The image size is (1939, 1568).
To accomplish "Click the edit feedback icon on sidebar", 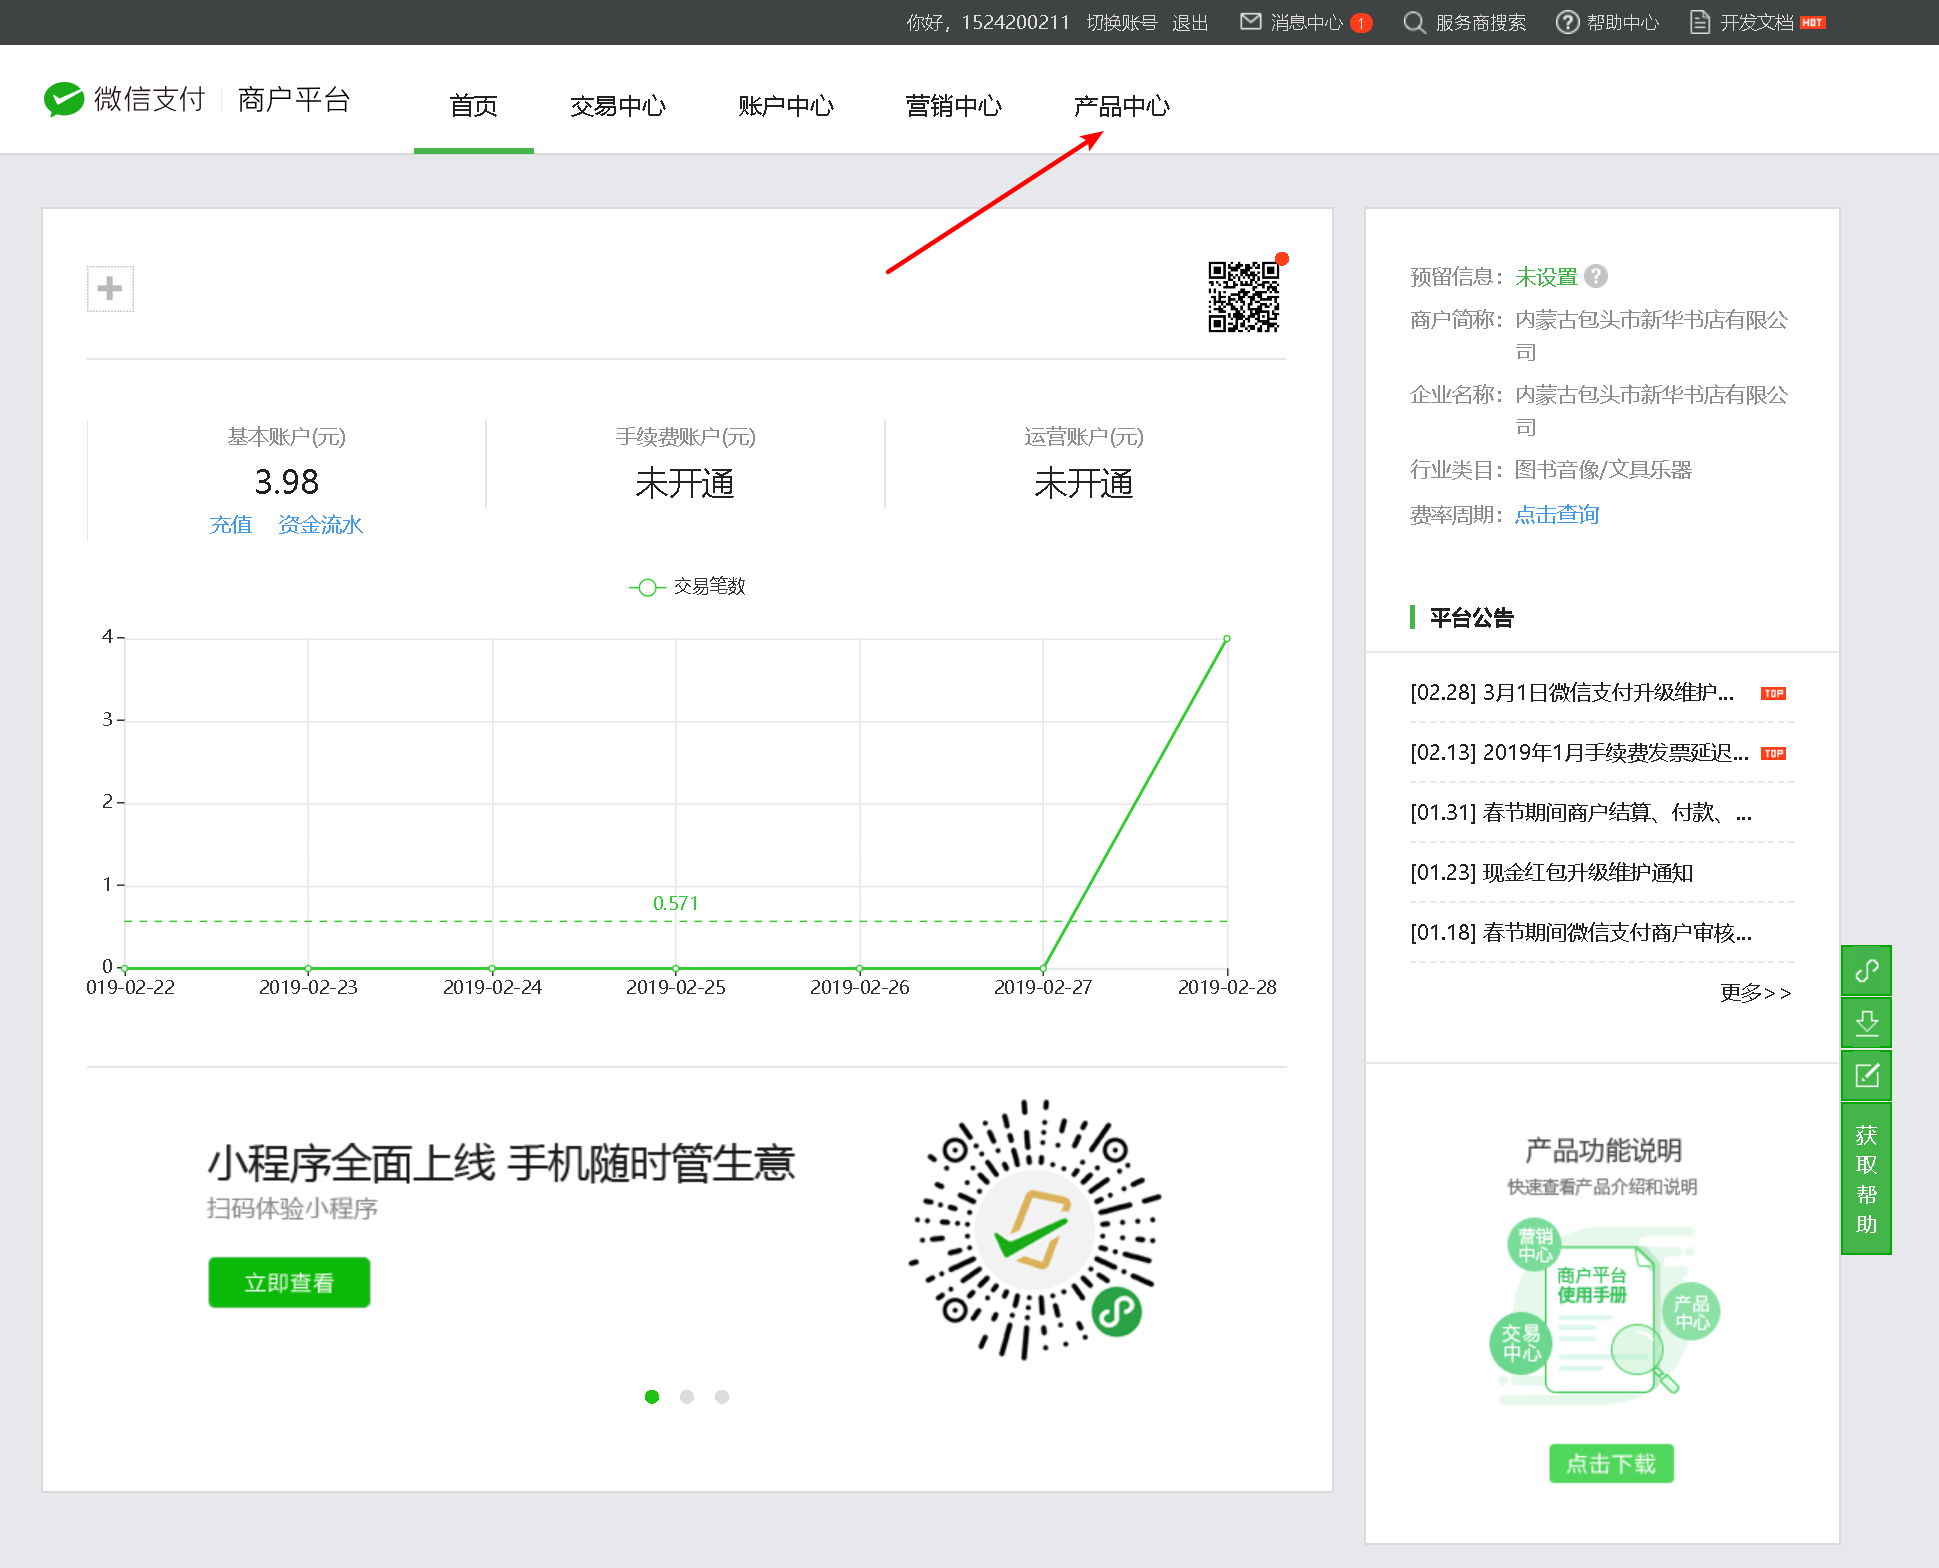I will 1866,1076.
